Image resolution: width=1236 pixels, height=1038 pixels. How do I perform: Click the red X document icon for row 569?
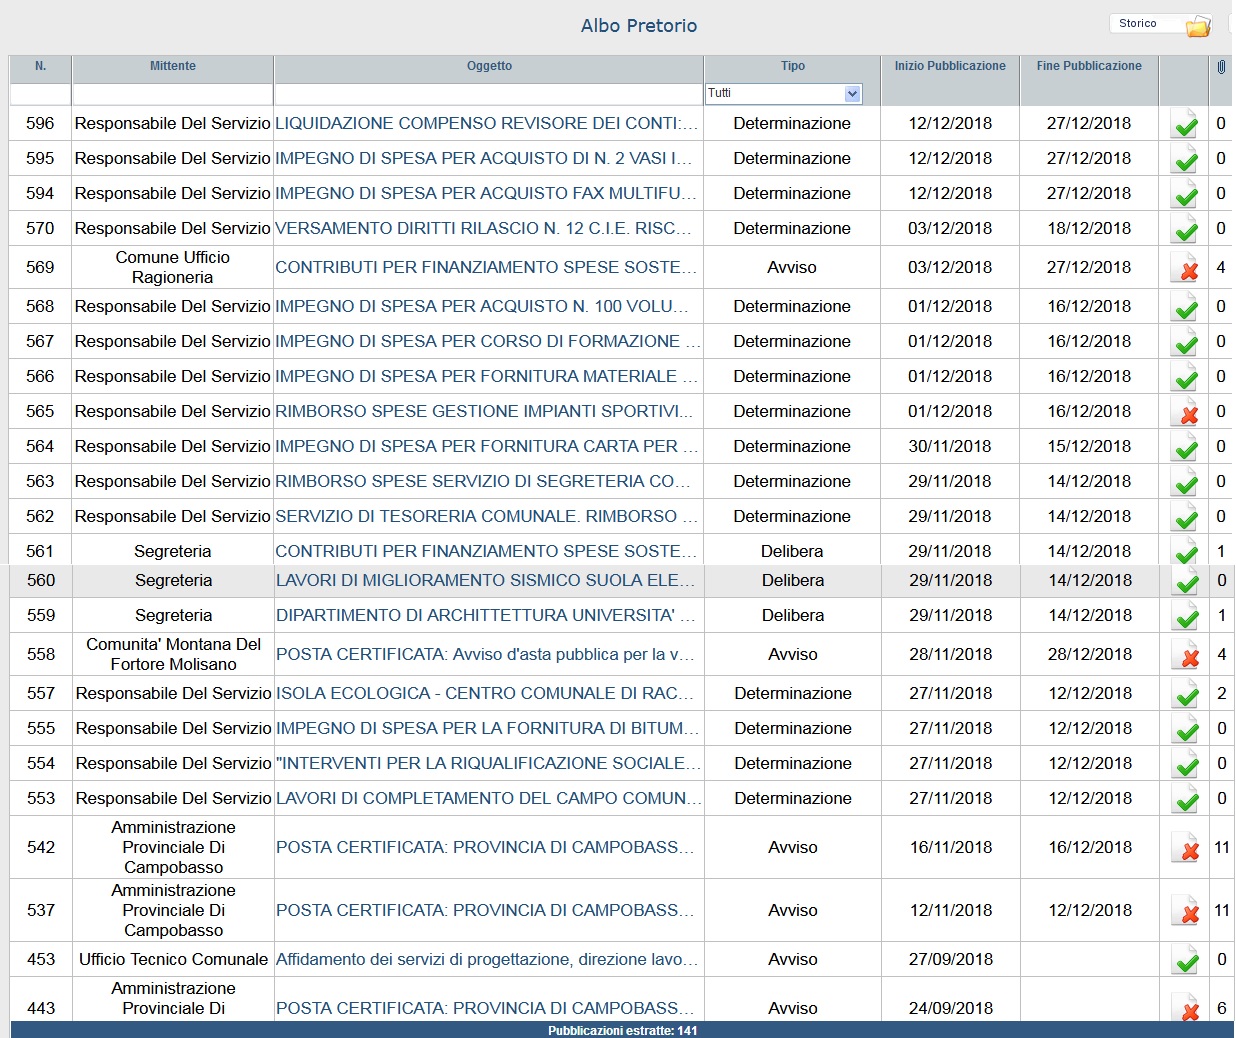pyautogui.click(x=1185, y=267)
